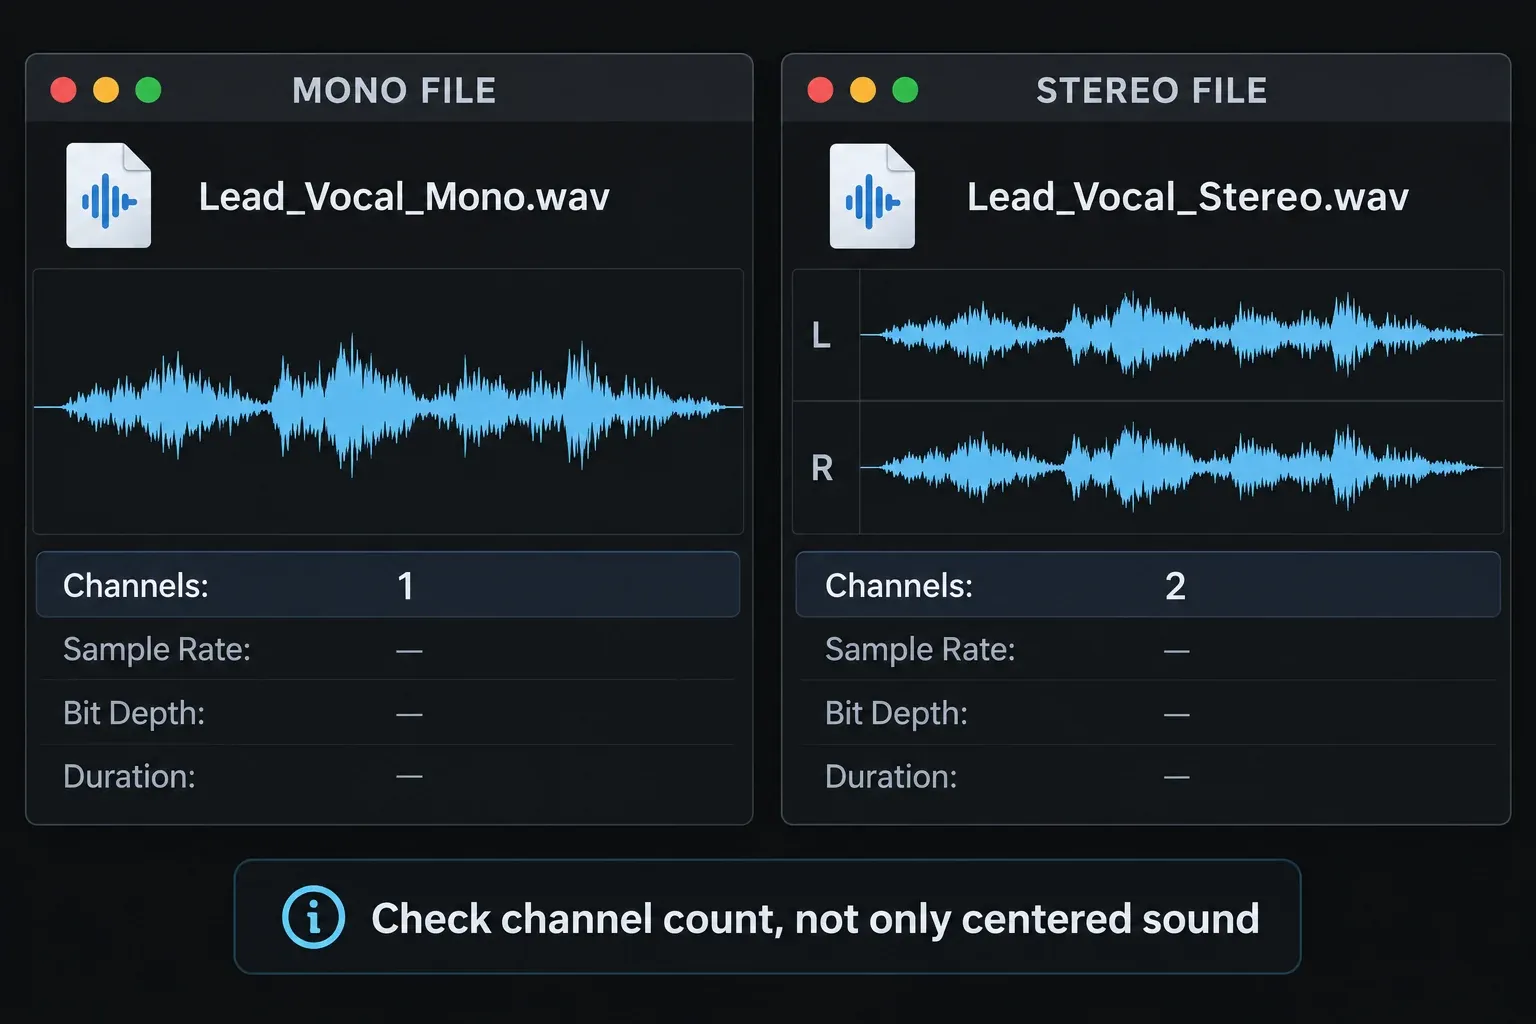This screenshot has height=1024, width=1536.
Task: Select the Duration label in Stereo File
Action: coord(891,776)
